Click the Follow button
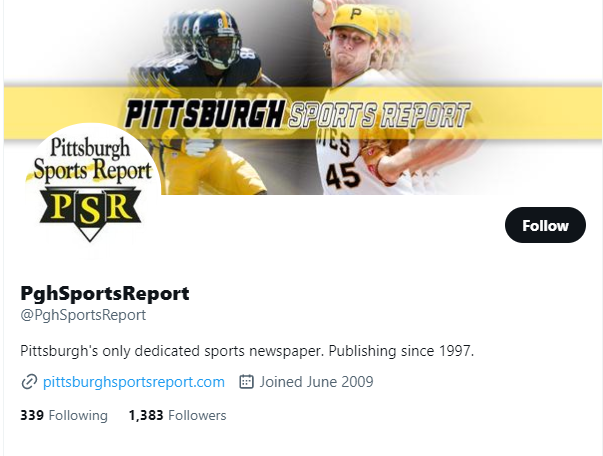Screen dimensions: 603x456 545,225
